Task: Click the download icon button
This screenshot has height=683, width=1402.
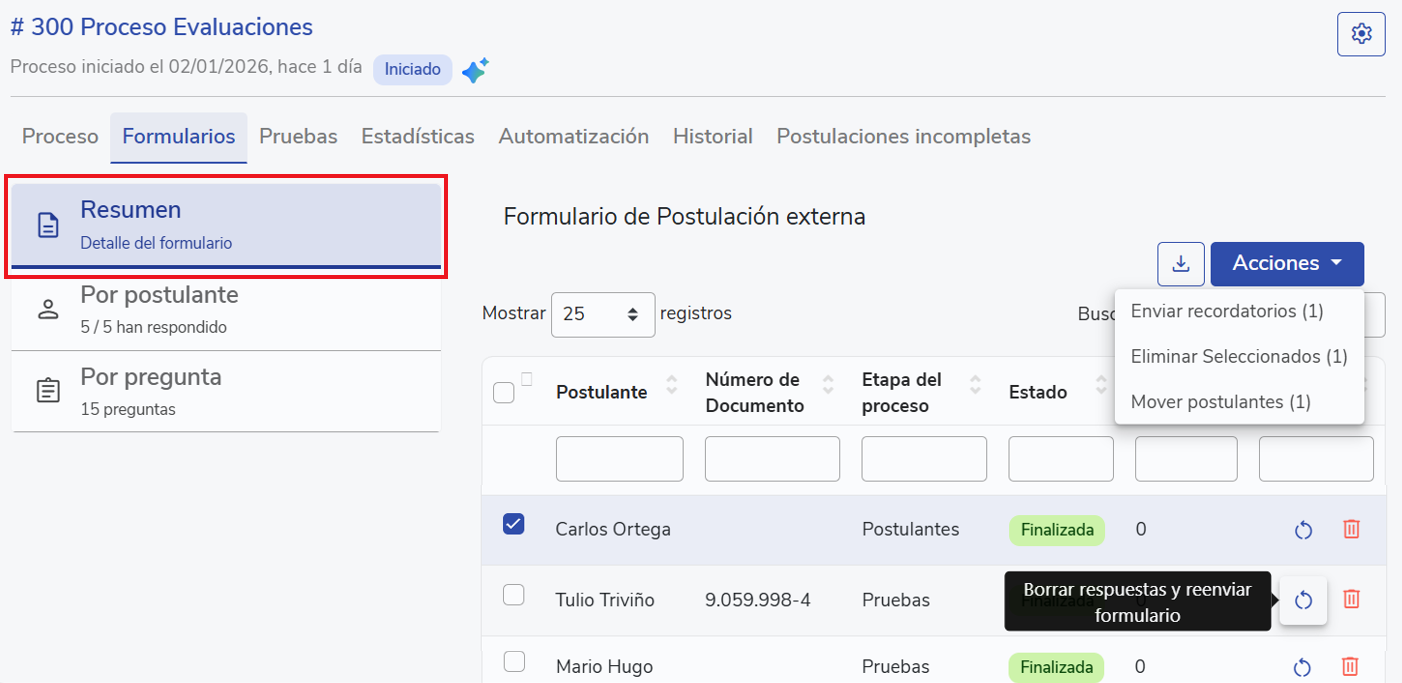Action: (x=1181, y=264)
